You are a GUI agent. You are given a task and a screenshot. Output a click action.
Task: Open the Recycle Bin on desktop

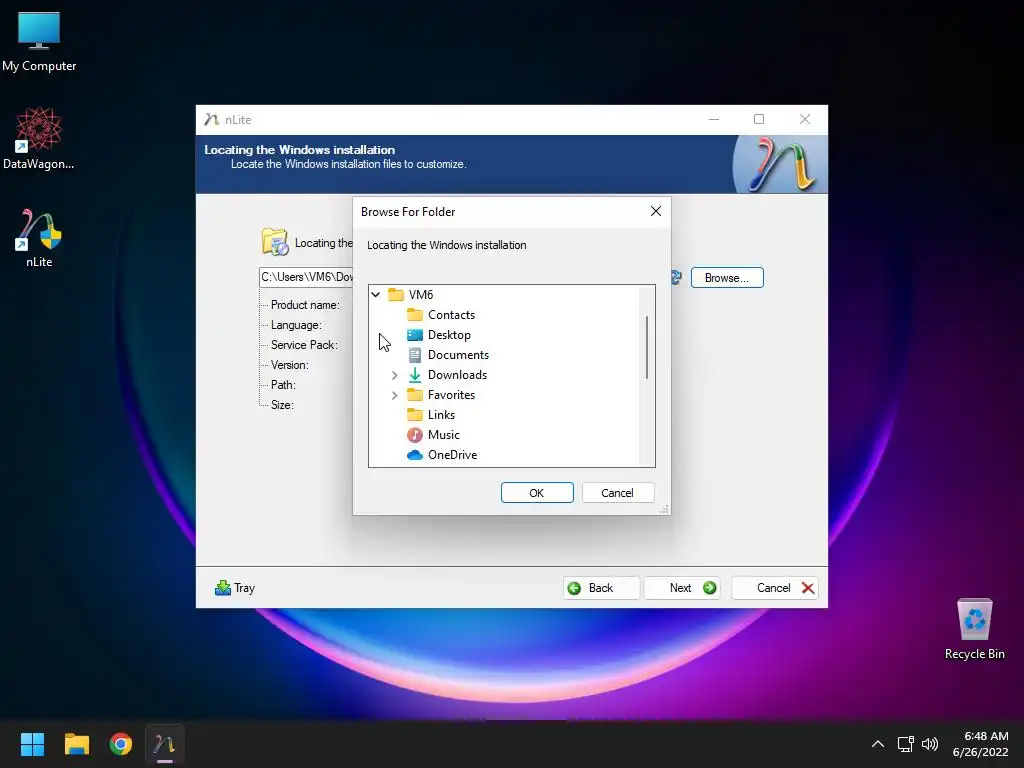click(x=974, y=629)
